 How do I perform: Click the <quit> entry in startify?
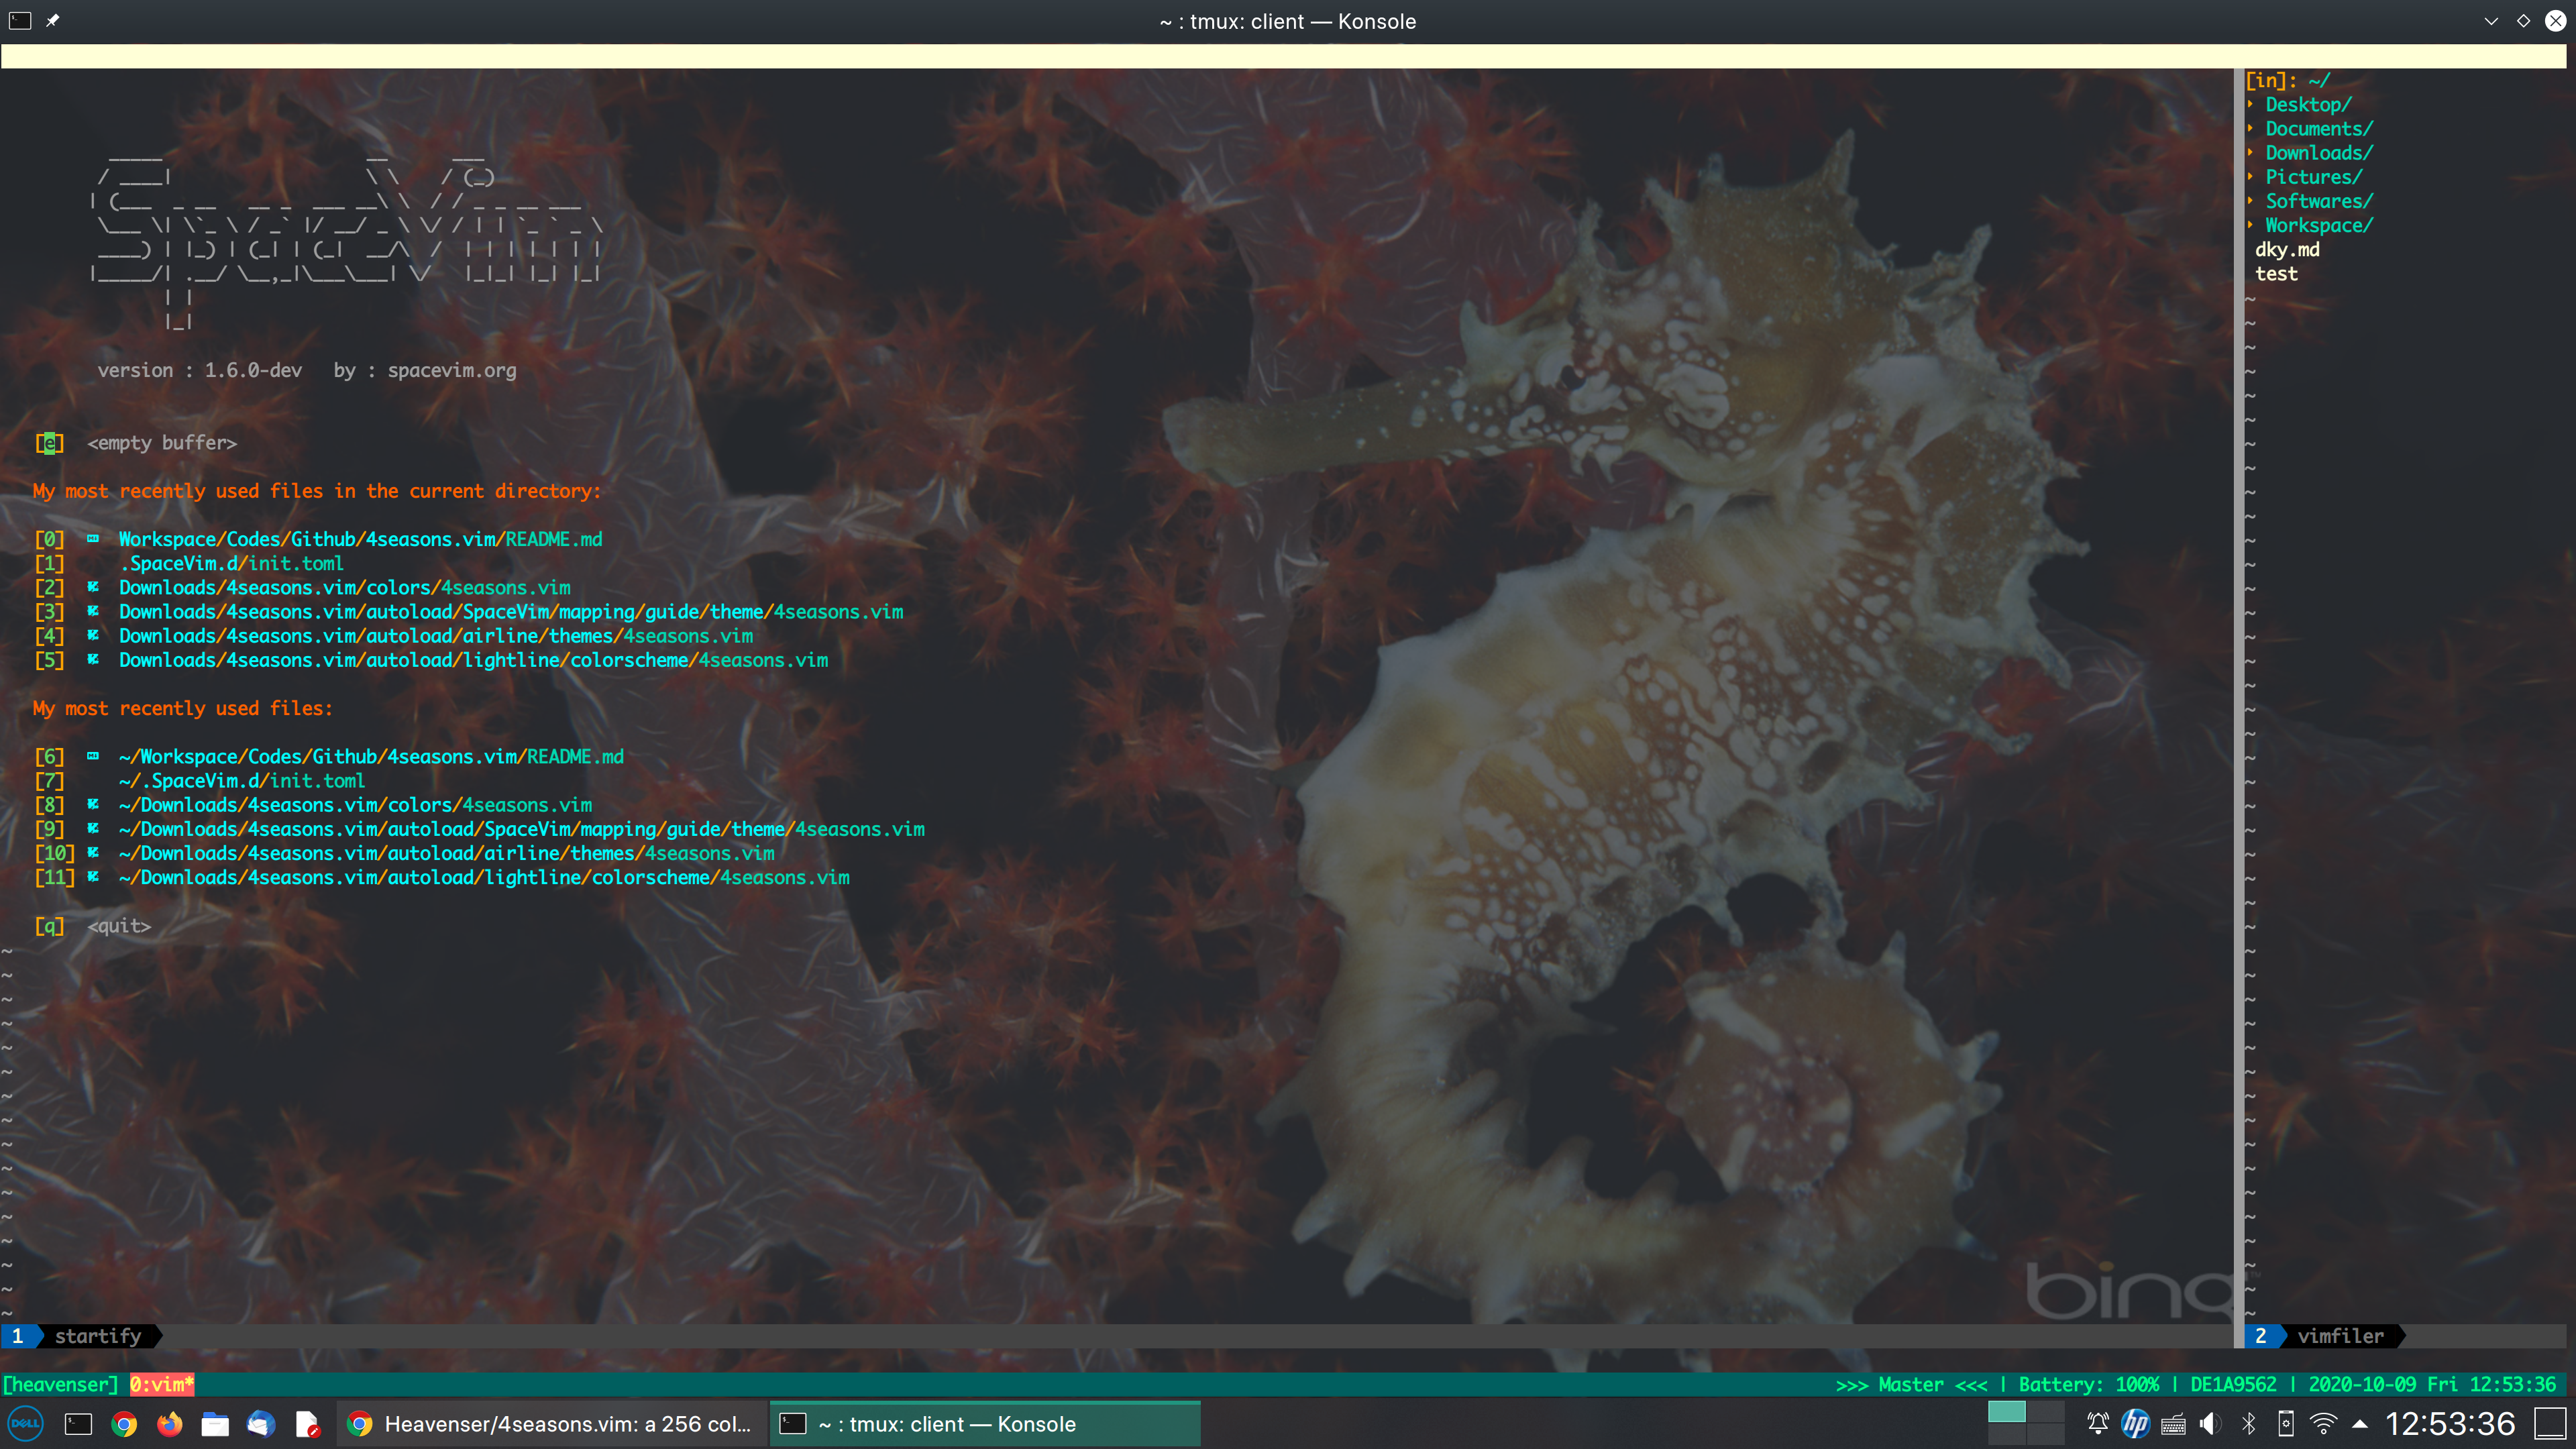click(x=118, y=926)
